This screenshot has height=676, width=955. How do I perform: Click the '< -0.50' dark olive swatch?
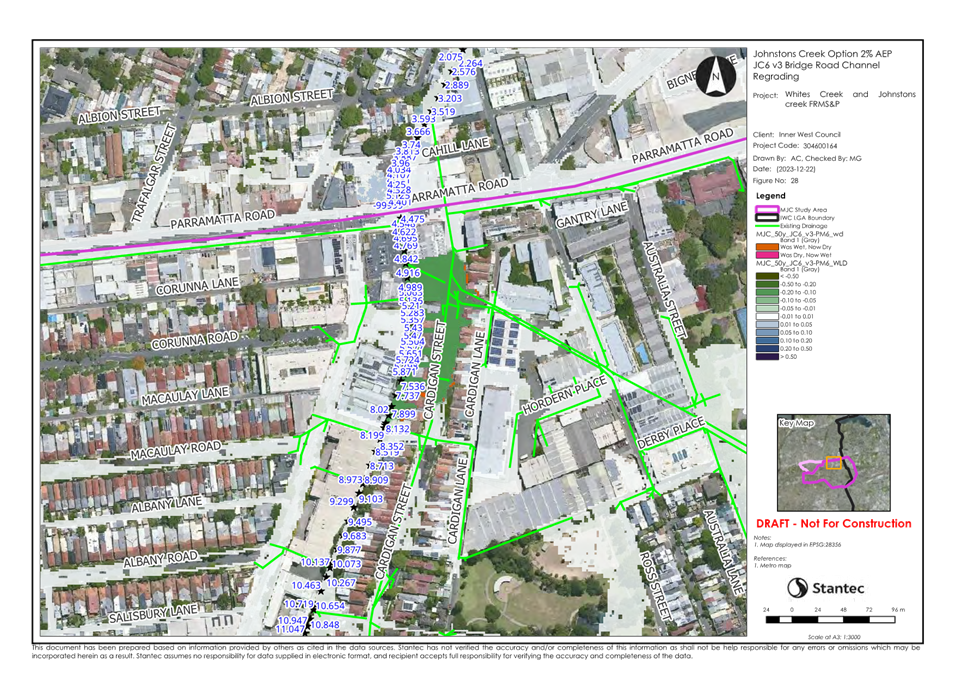click(767, 276)
